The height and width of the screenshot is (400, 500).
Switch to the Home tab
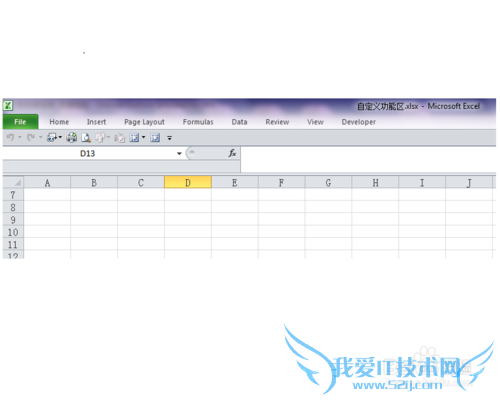tap(59, 122)
